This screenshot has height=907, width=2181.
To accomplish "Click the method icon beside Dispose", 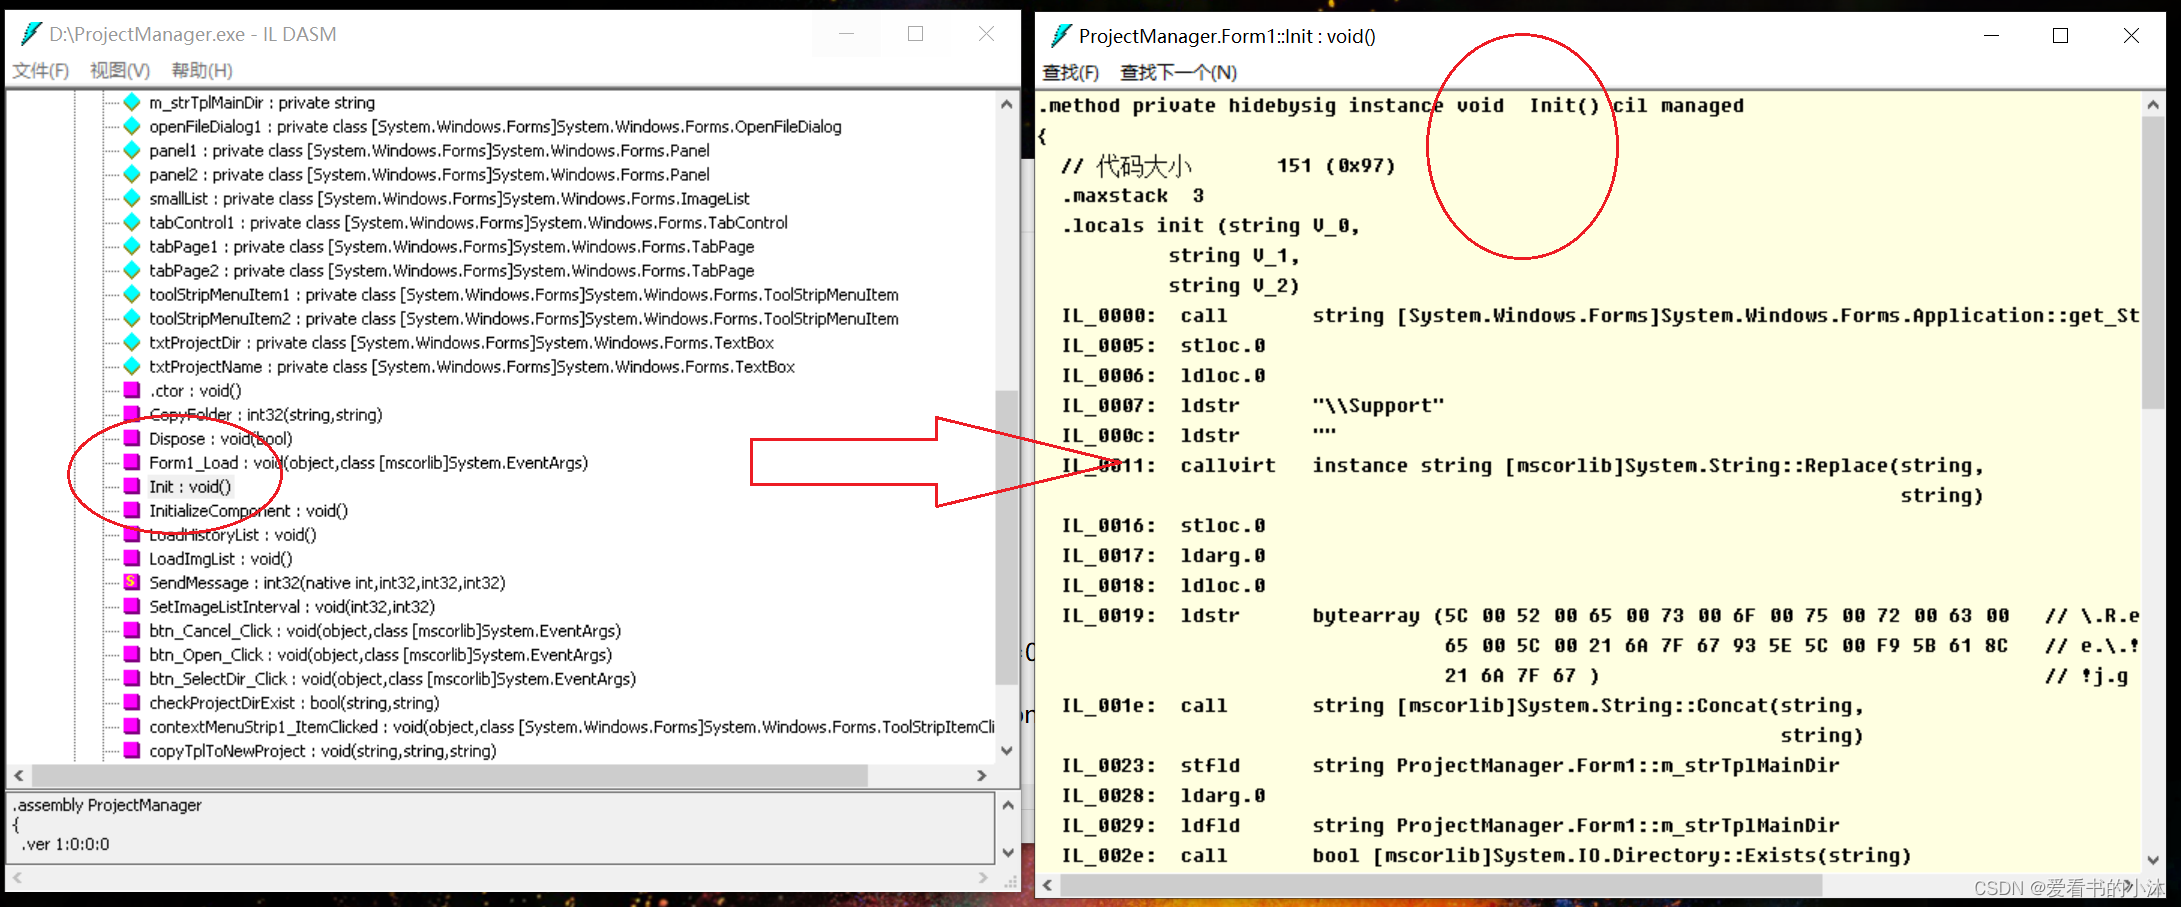I will coord(132,438).
